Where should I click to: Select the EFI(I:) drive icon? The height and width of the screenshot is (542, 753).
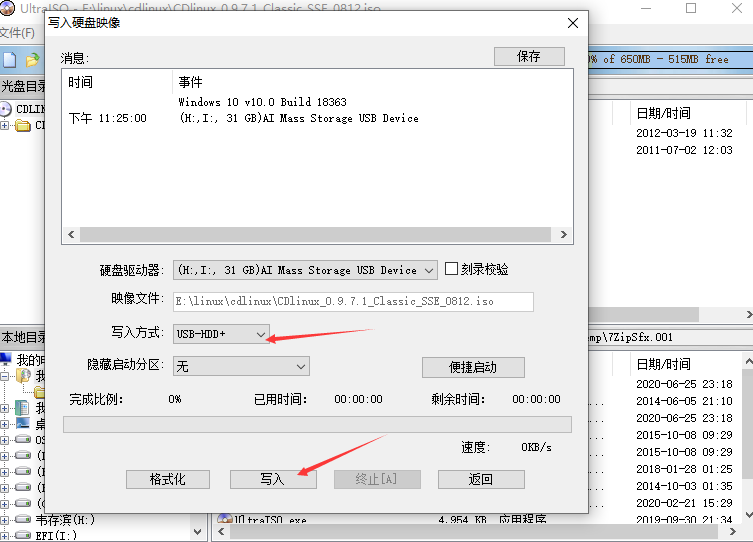[x=23, y=535]
